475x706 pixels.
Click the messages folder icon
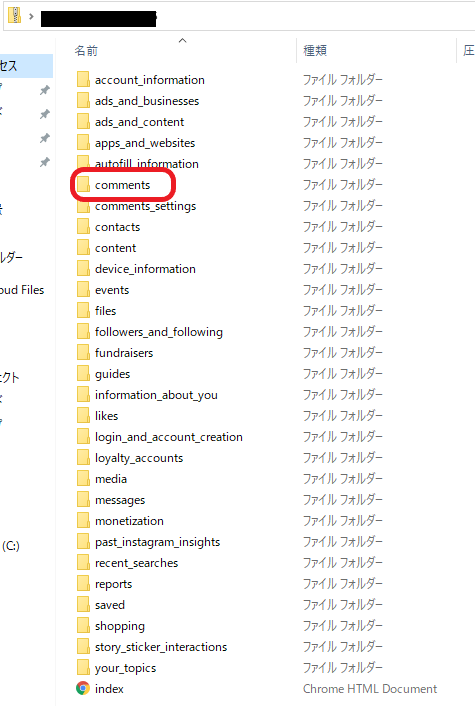(83, 499)
